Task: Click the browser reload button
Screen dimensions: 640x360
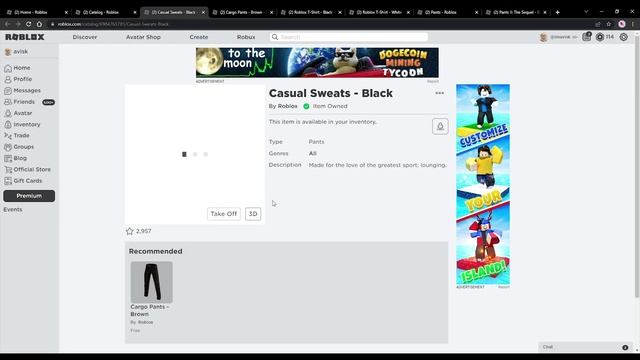Action: coord(29,24)
